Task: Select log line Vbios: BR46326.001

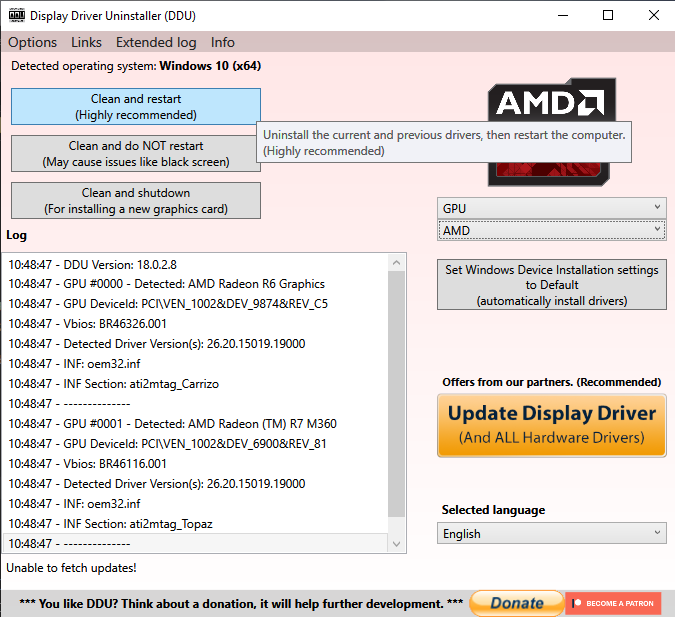Action: coord(195,324)
